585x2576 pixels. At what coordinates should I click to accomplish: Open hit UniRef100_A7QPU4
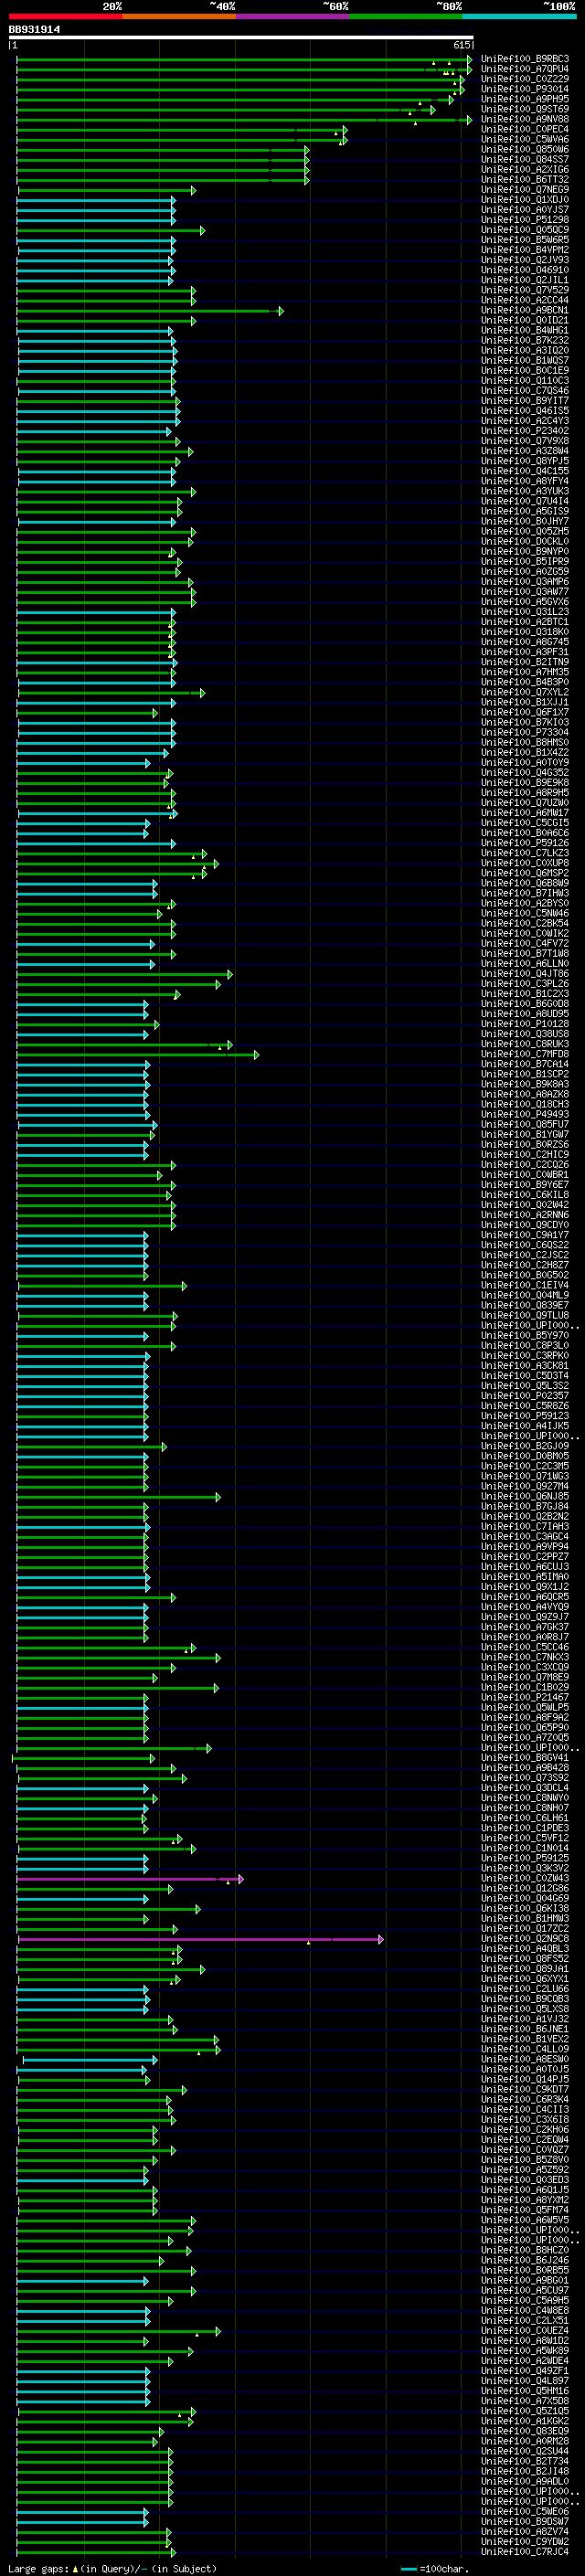(x=524, y=69)
